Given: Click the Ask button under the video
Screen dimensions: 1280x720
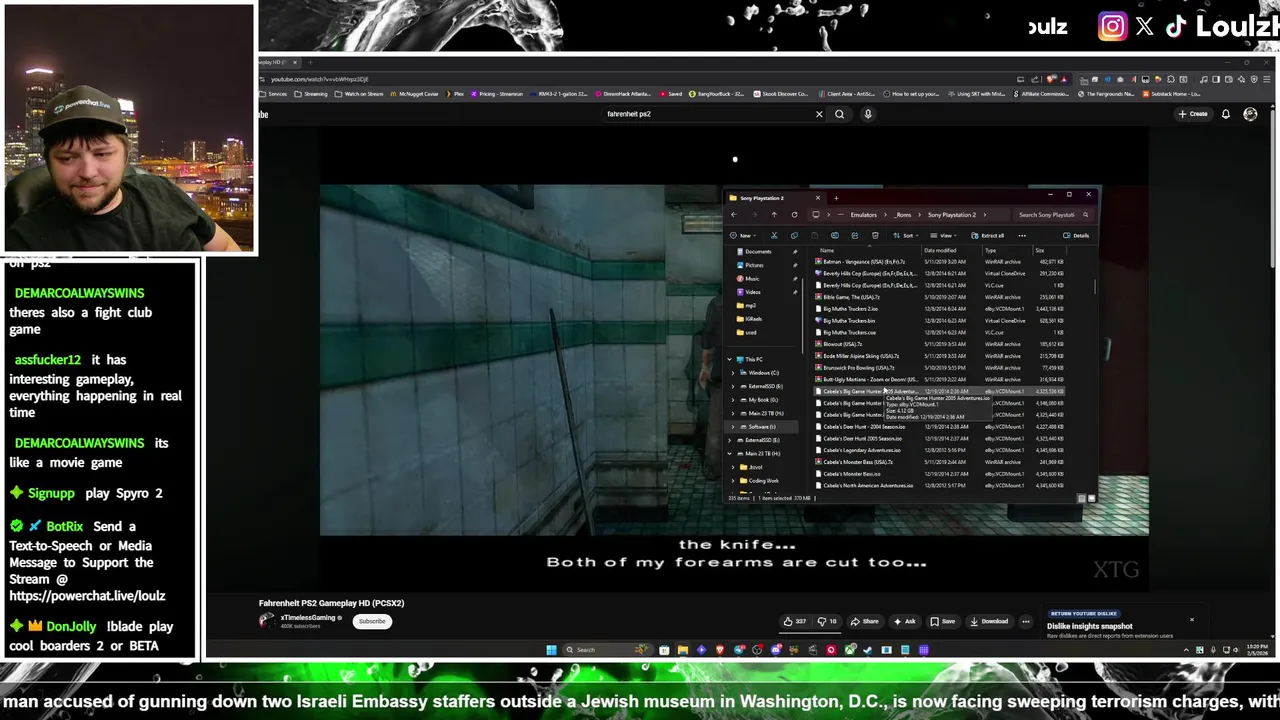Looking at the screenshot, I should [905, 621].
